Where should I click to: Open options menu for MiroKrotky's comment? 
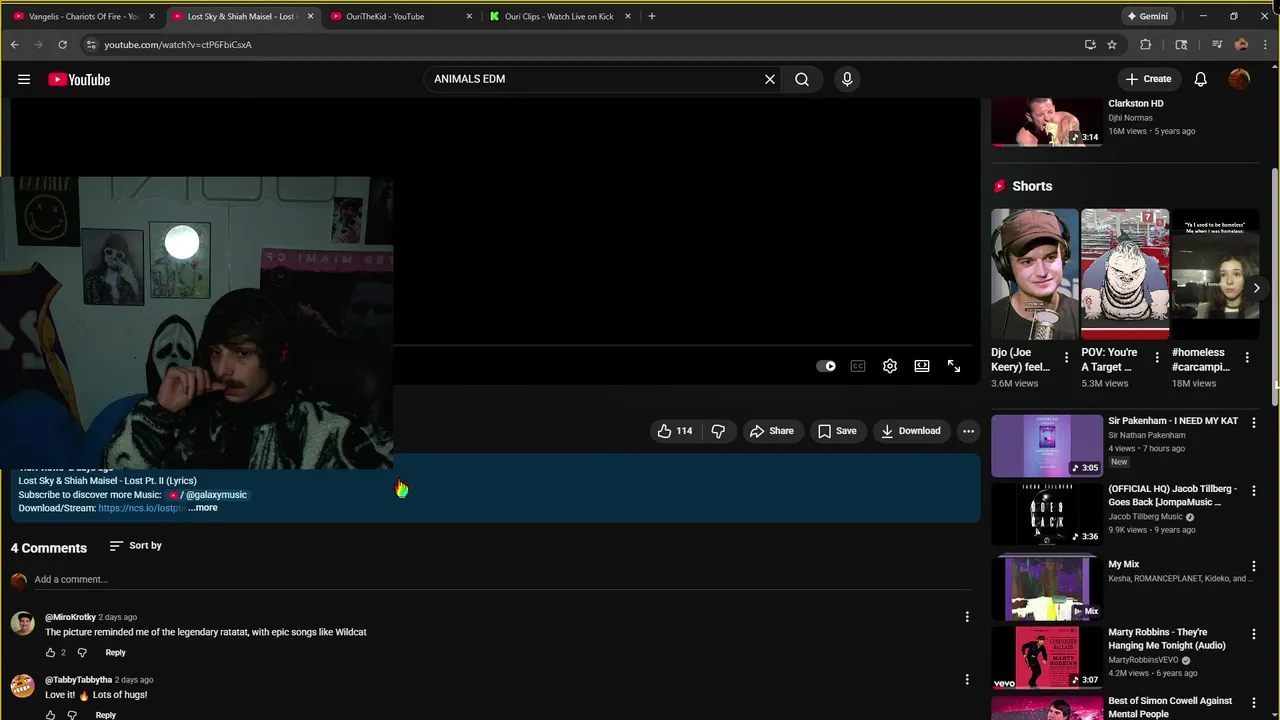967,617
